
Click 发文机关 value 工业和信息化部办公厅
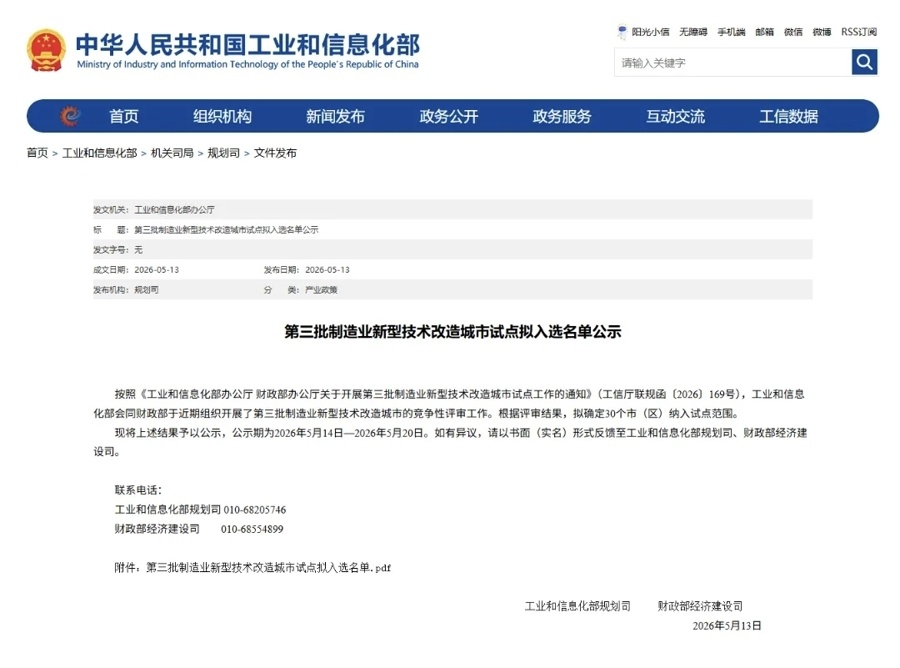[174, 210]
